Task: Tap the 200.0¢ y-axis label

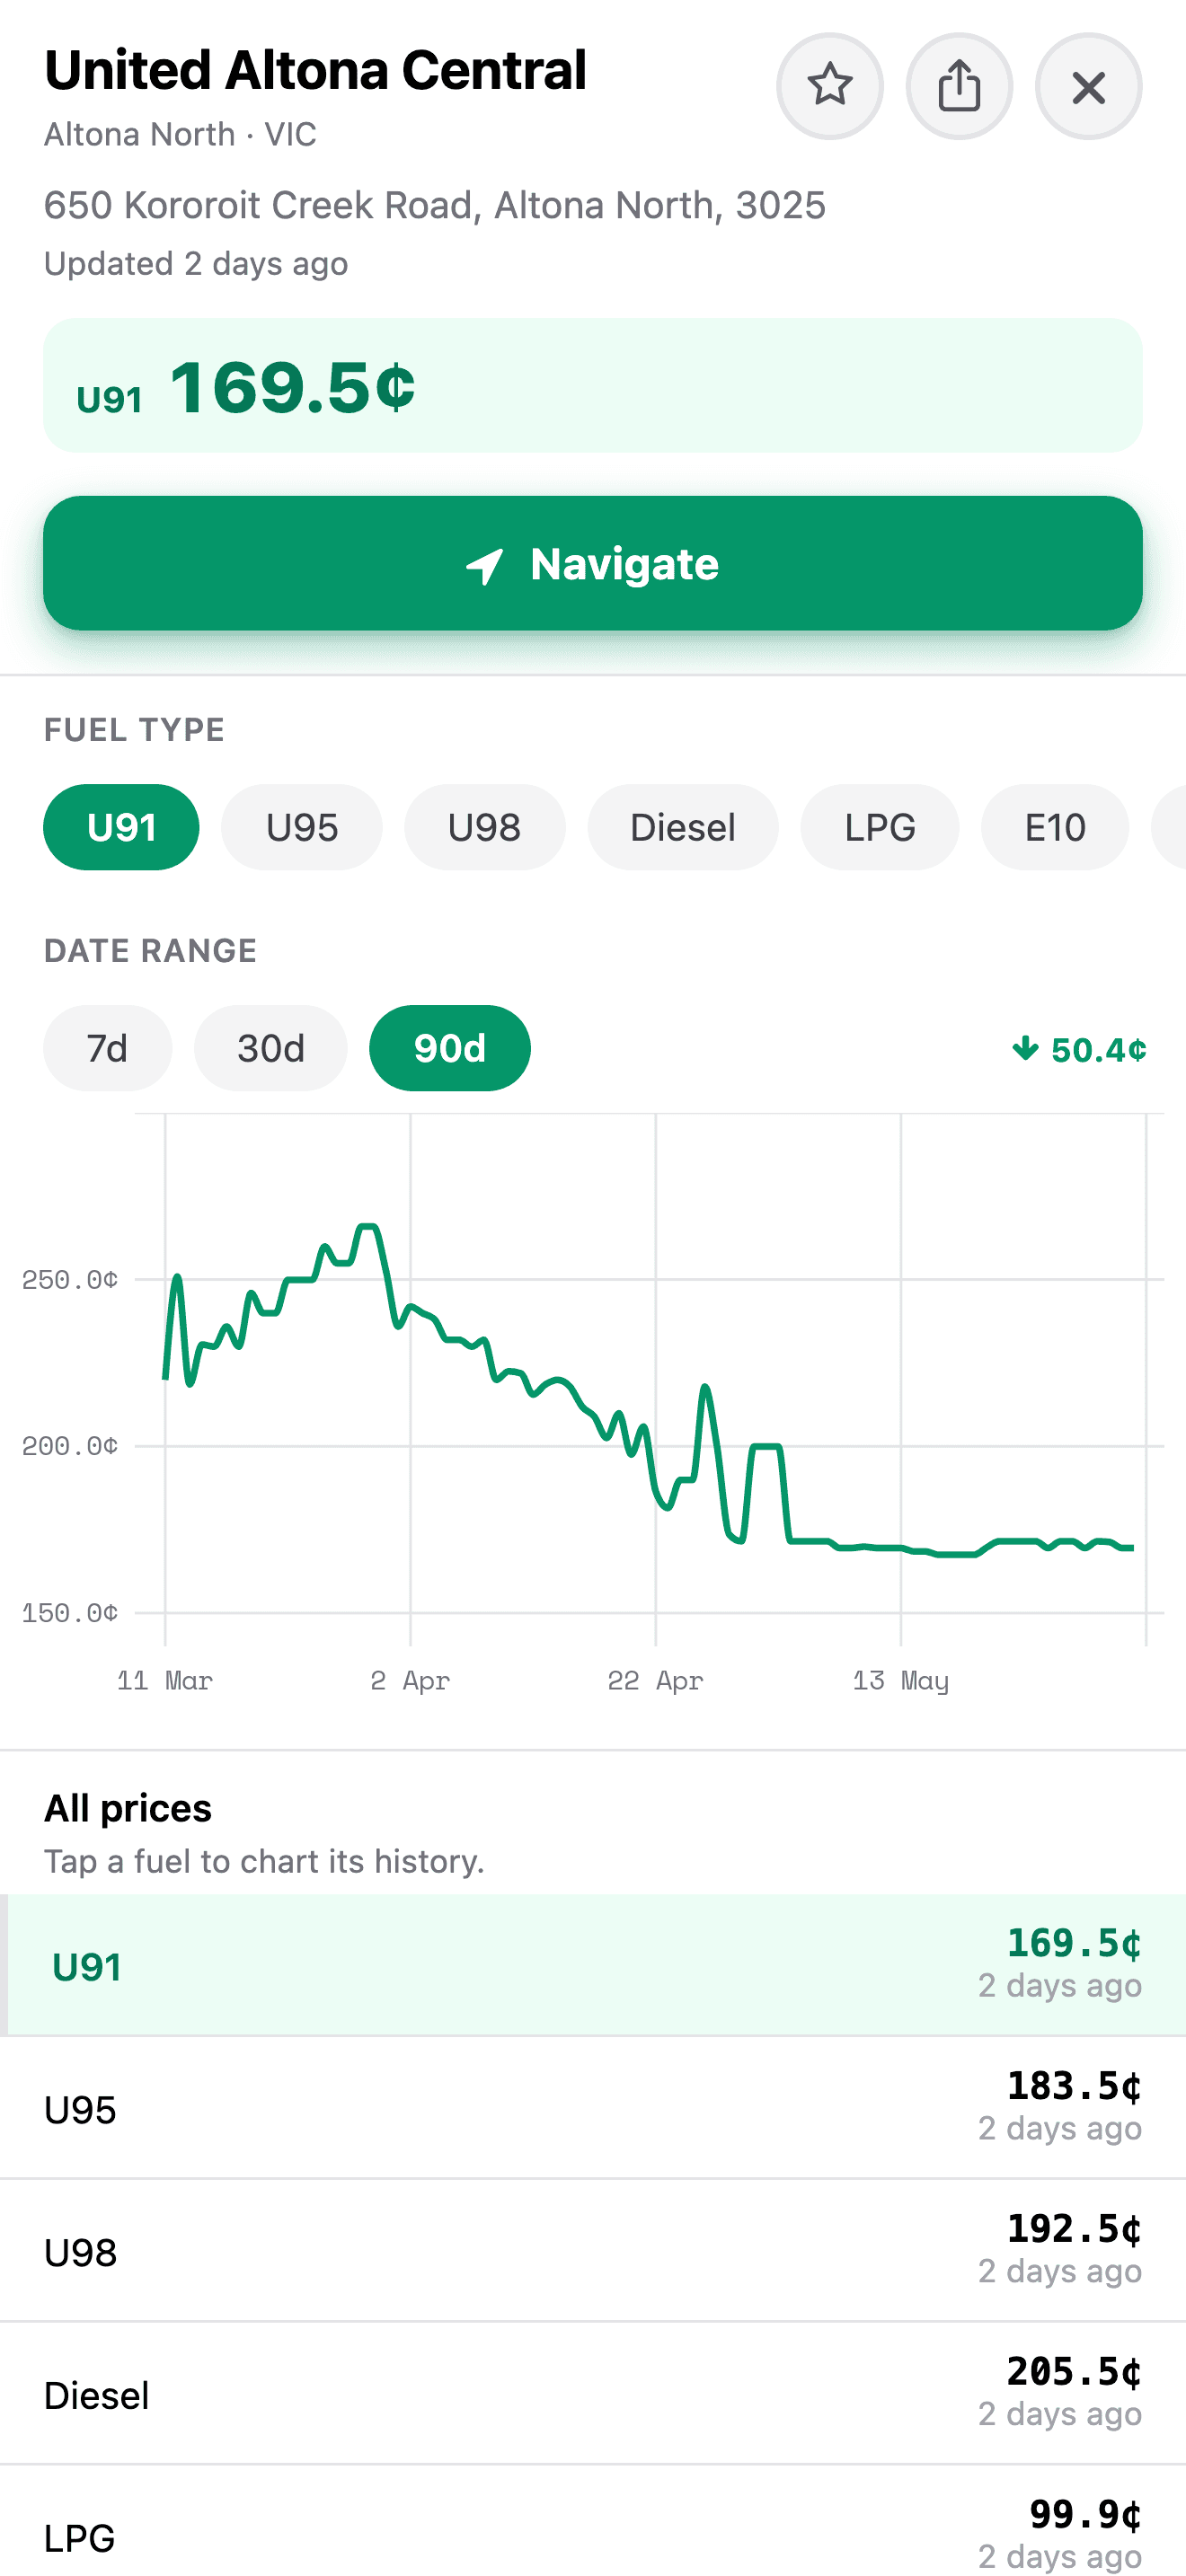Action: [x=70, y=1446]
